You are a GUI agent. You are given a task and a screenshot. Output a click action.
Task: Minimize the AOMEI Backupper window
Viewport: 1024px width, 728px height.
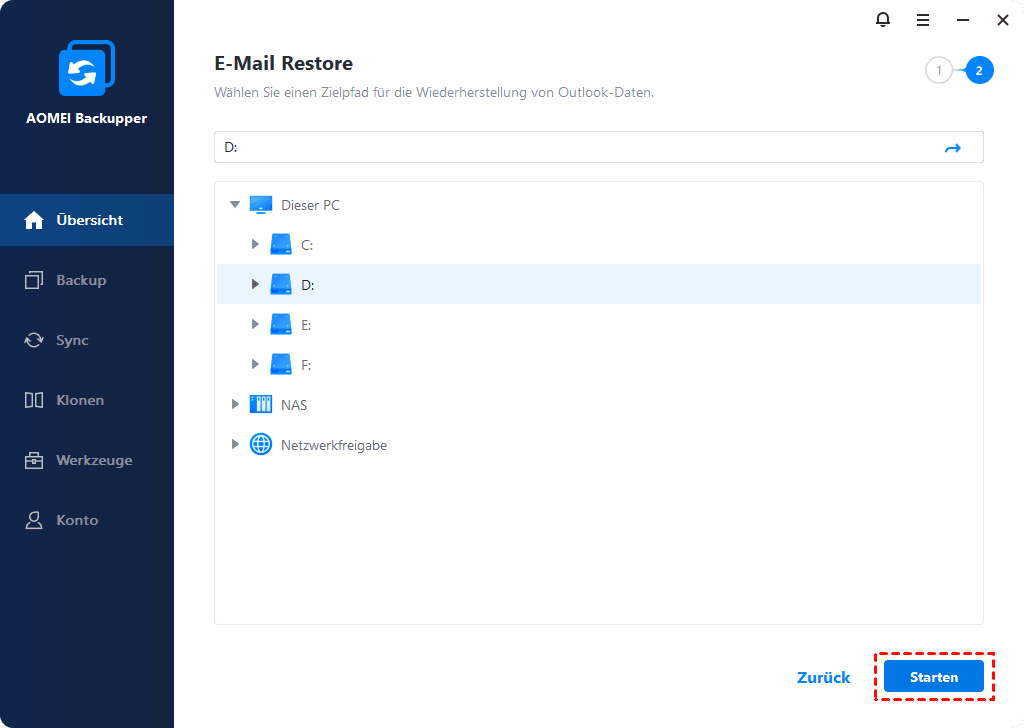click(963, 20)
